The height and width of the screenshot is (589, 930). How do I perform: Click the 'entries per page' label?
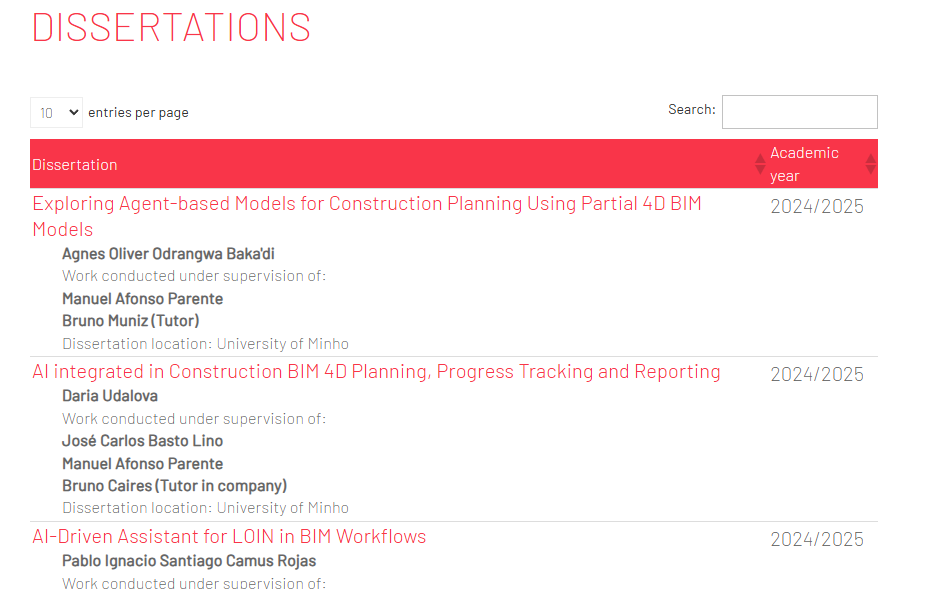click(138, 113)
